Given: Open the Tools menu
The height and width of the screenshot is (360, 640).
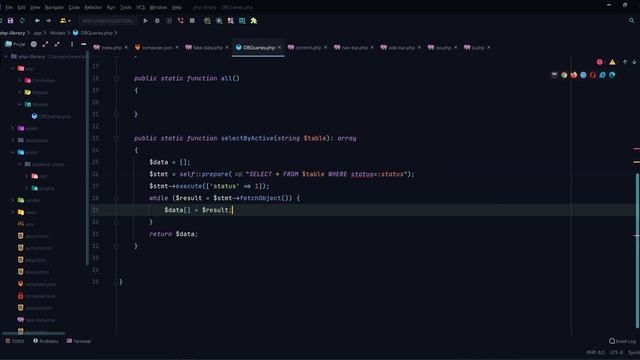Looking at the screenshot, I should (x=126, y=7).
